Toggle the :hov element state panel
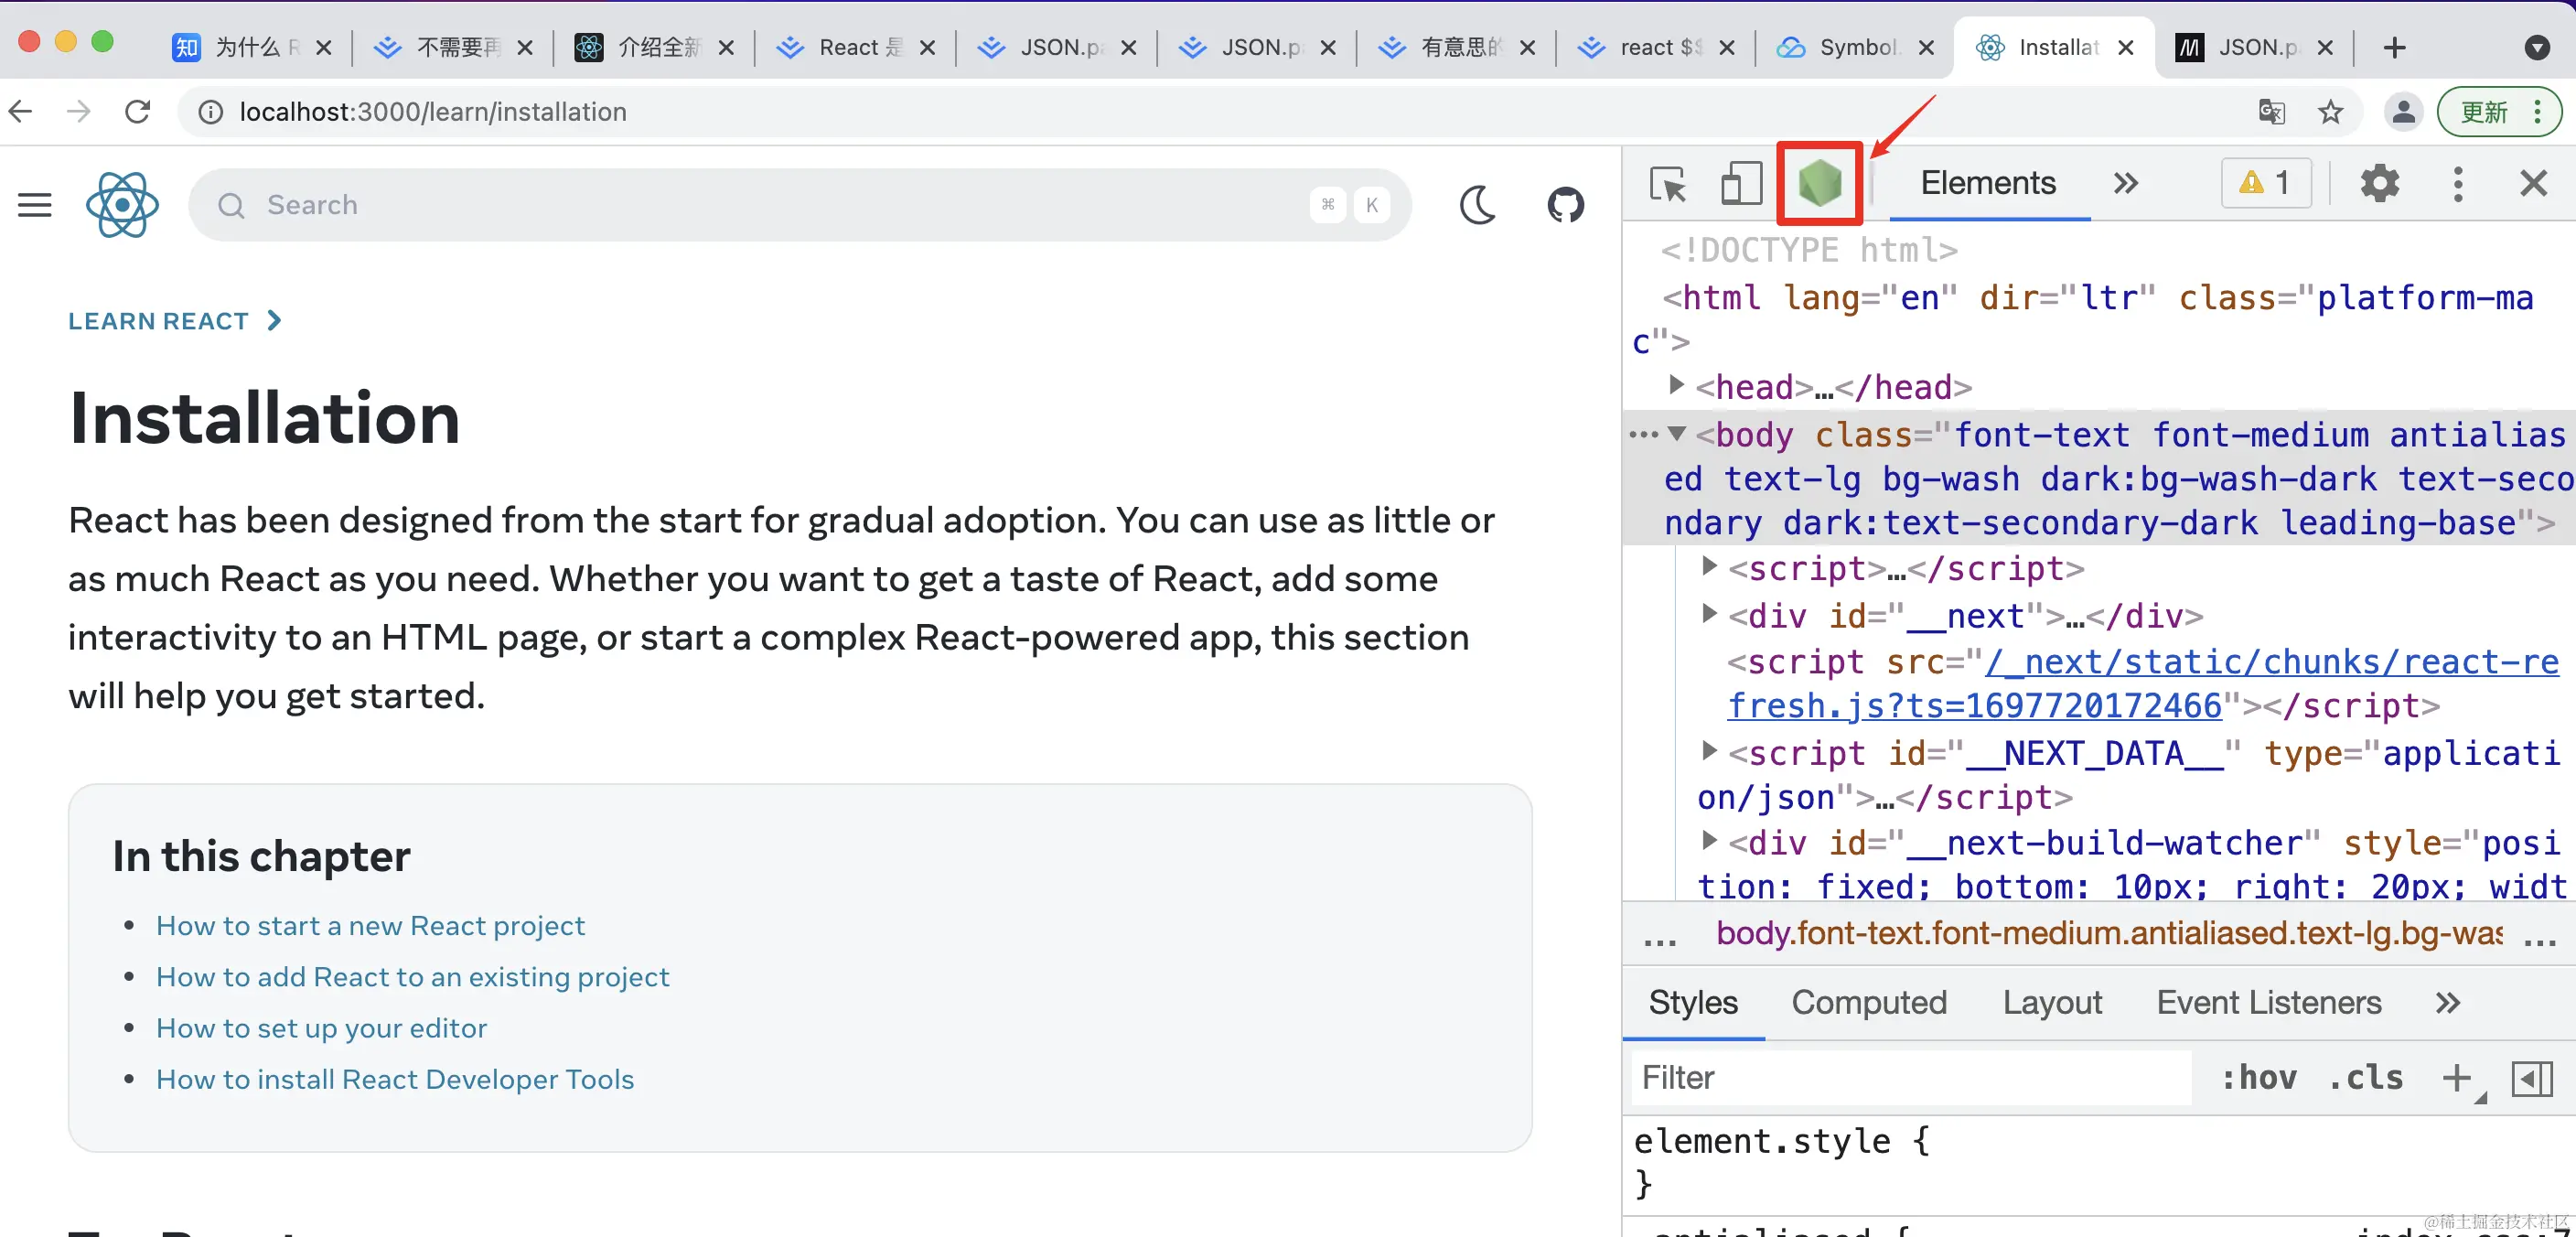2576x1237 pixels. point(2258,1077)
